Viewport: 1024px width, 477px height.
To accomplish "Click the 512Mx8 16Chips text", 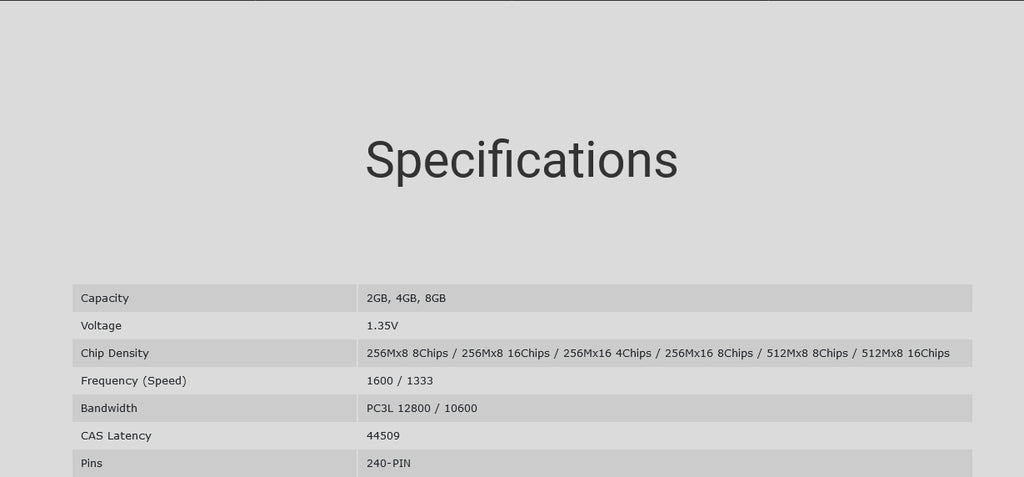I will tap(906, 353).
